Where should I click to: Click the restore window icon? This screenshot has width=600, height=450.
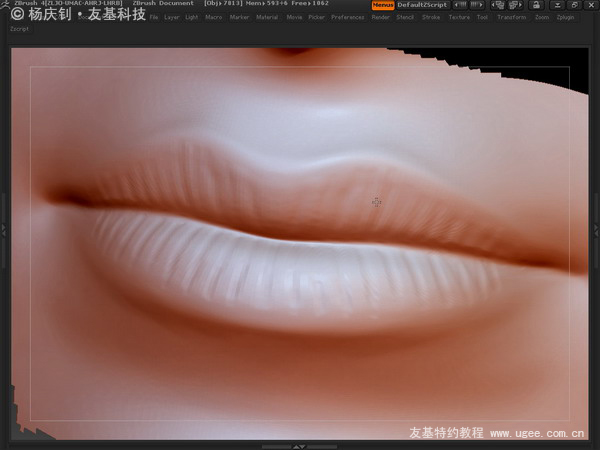coord(574,5)
